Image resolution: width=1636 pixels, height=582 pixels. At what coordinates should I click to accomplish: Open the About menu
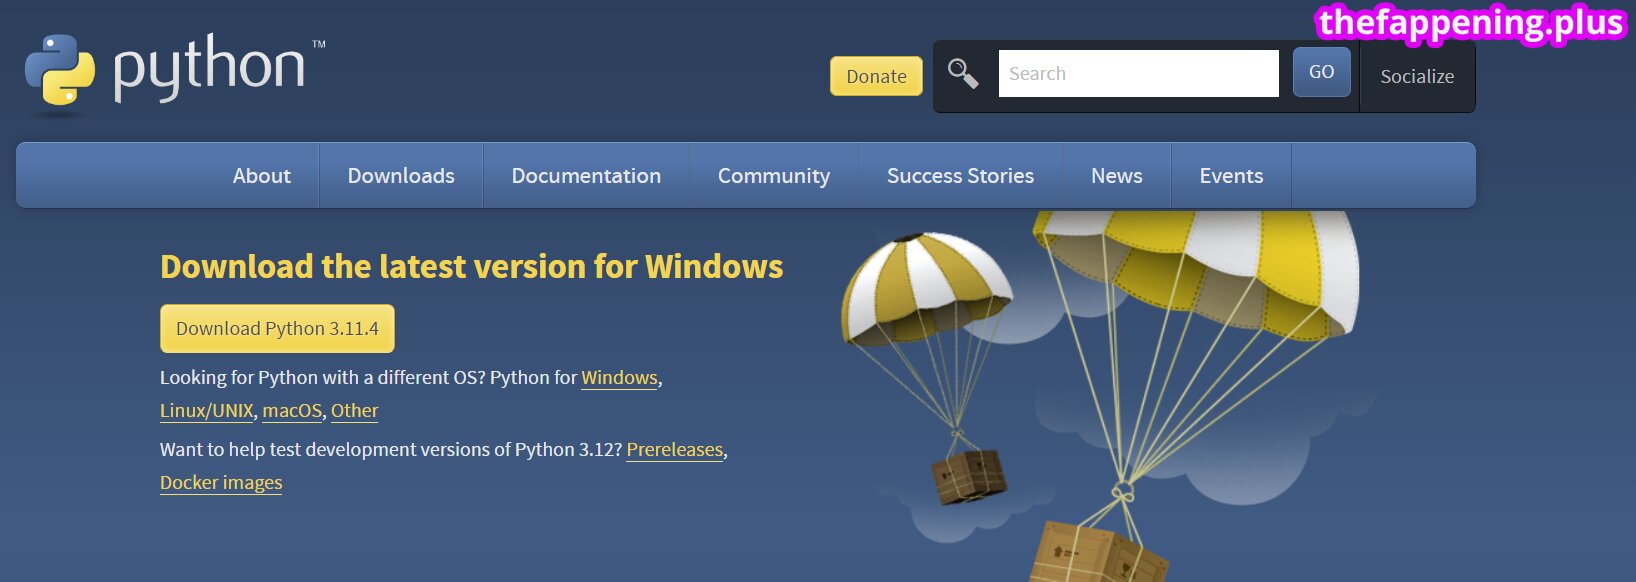coord(262,175)
